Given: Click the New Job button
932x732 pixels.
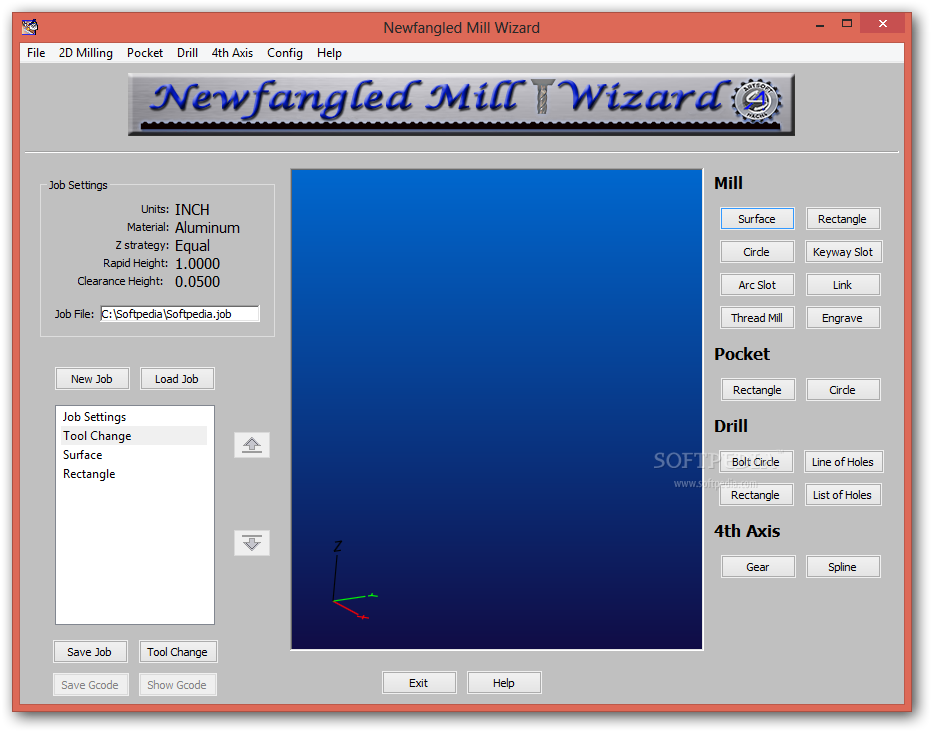Looking at the screenshot, I should pos(92,379).
